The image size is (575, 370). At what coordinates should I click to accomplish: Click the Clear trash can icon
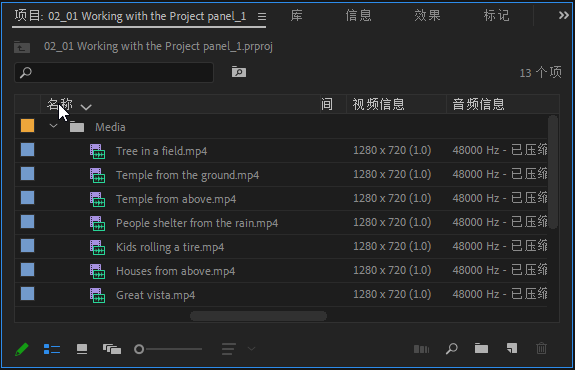(541, 348)
